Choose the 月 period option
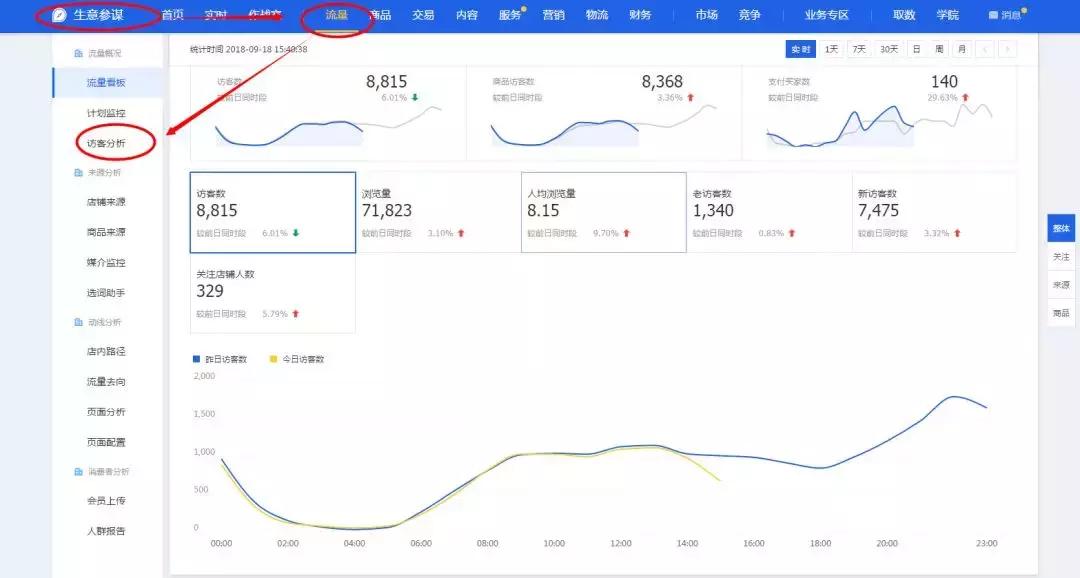1080x578 pixels. point(961,49)
